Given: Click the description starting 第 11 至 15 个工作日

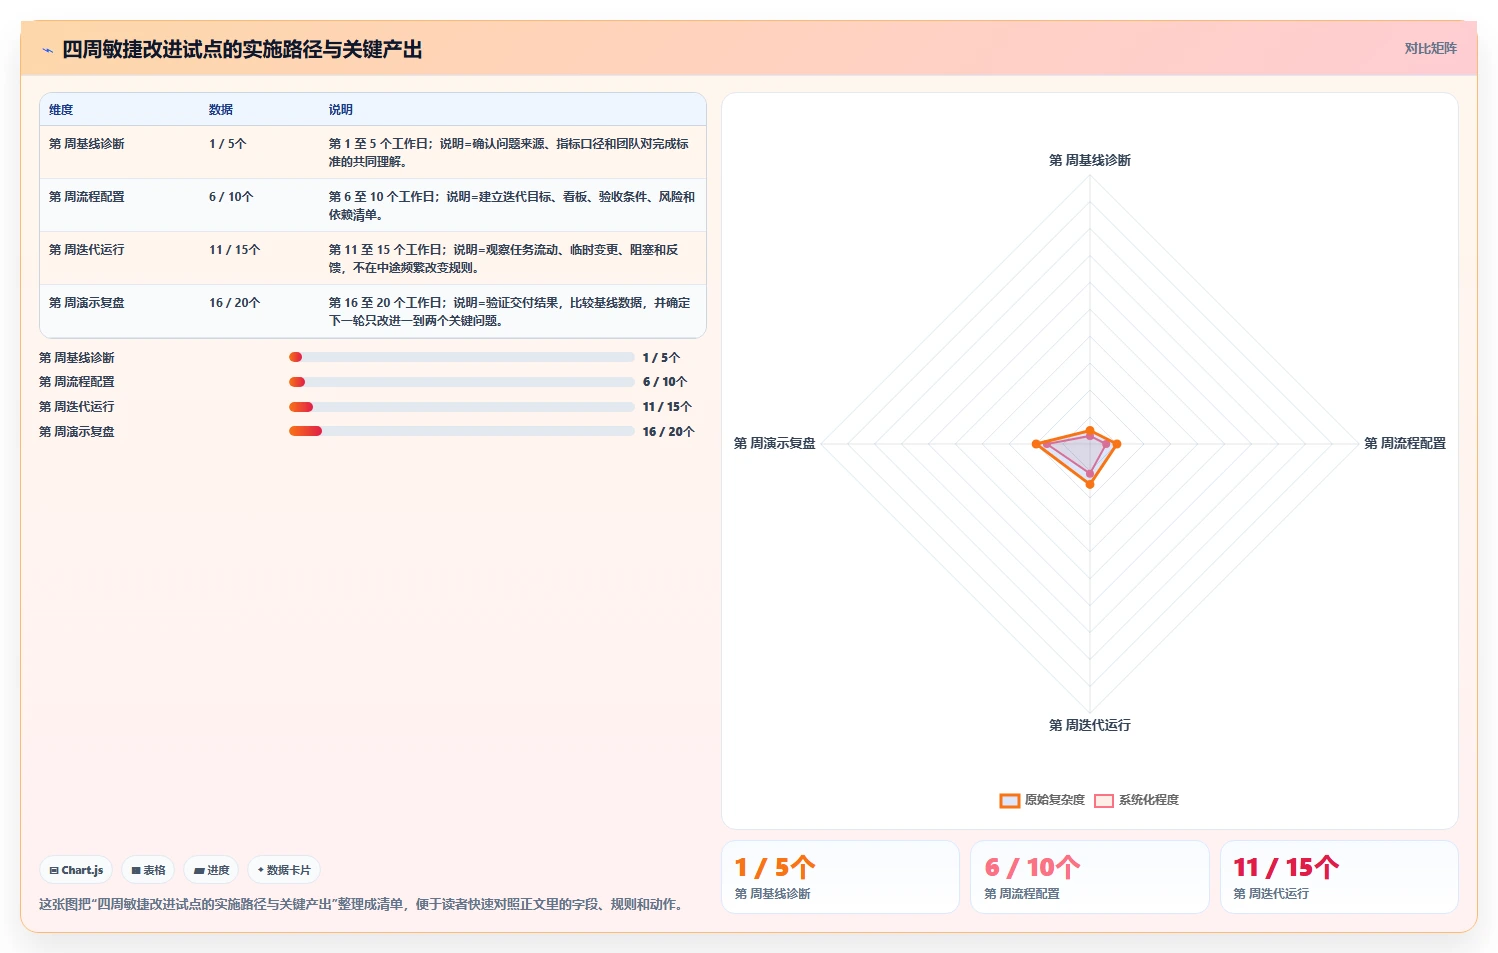Looking at the screenshot, I should (x=505, y=258).
